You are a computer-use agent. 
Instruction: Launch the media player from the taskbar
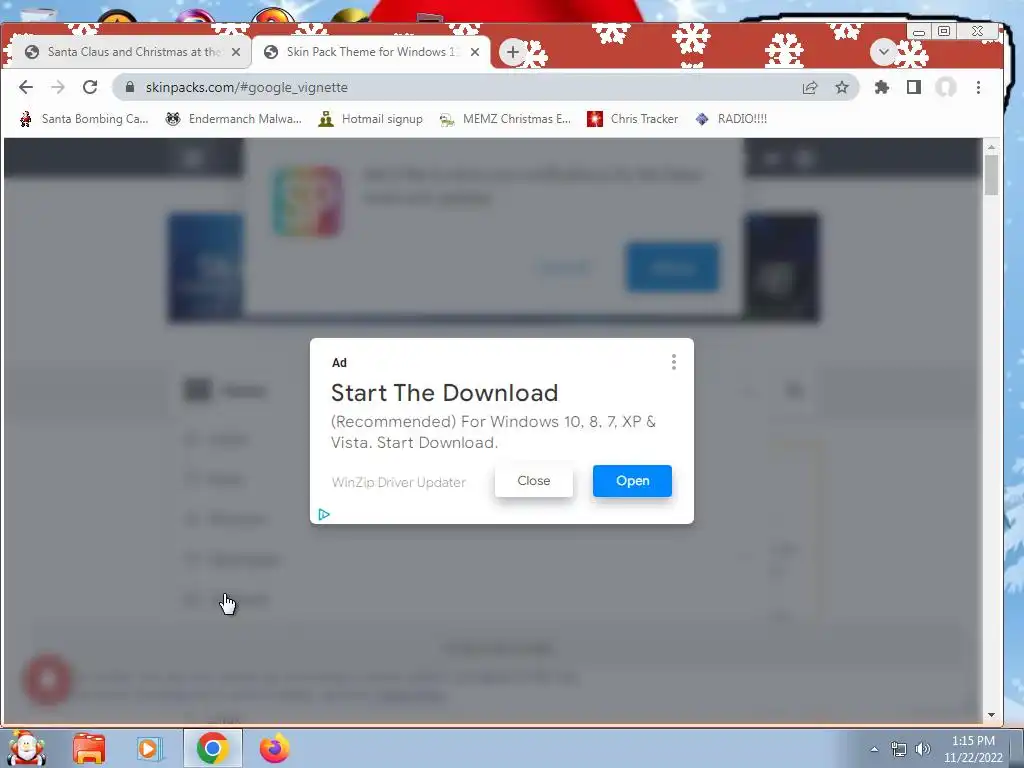point(149,748)
